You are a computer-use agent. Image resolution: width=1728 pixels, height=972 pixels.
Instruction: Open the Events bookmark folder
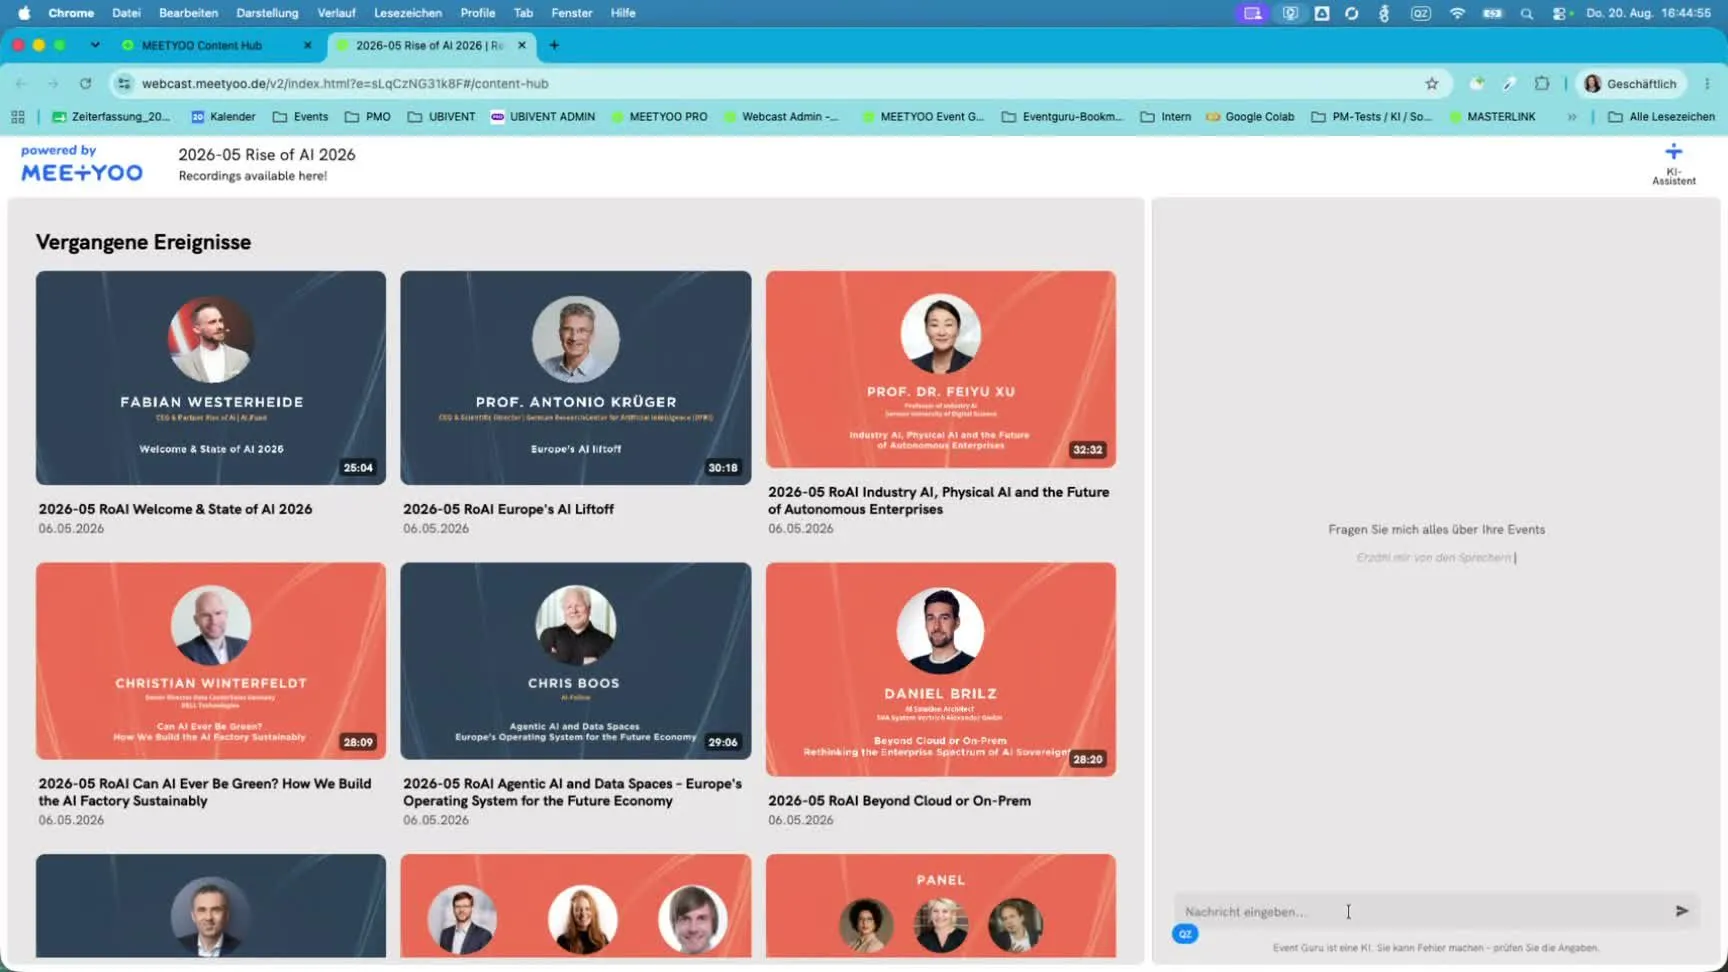pos(300,117)
